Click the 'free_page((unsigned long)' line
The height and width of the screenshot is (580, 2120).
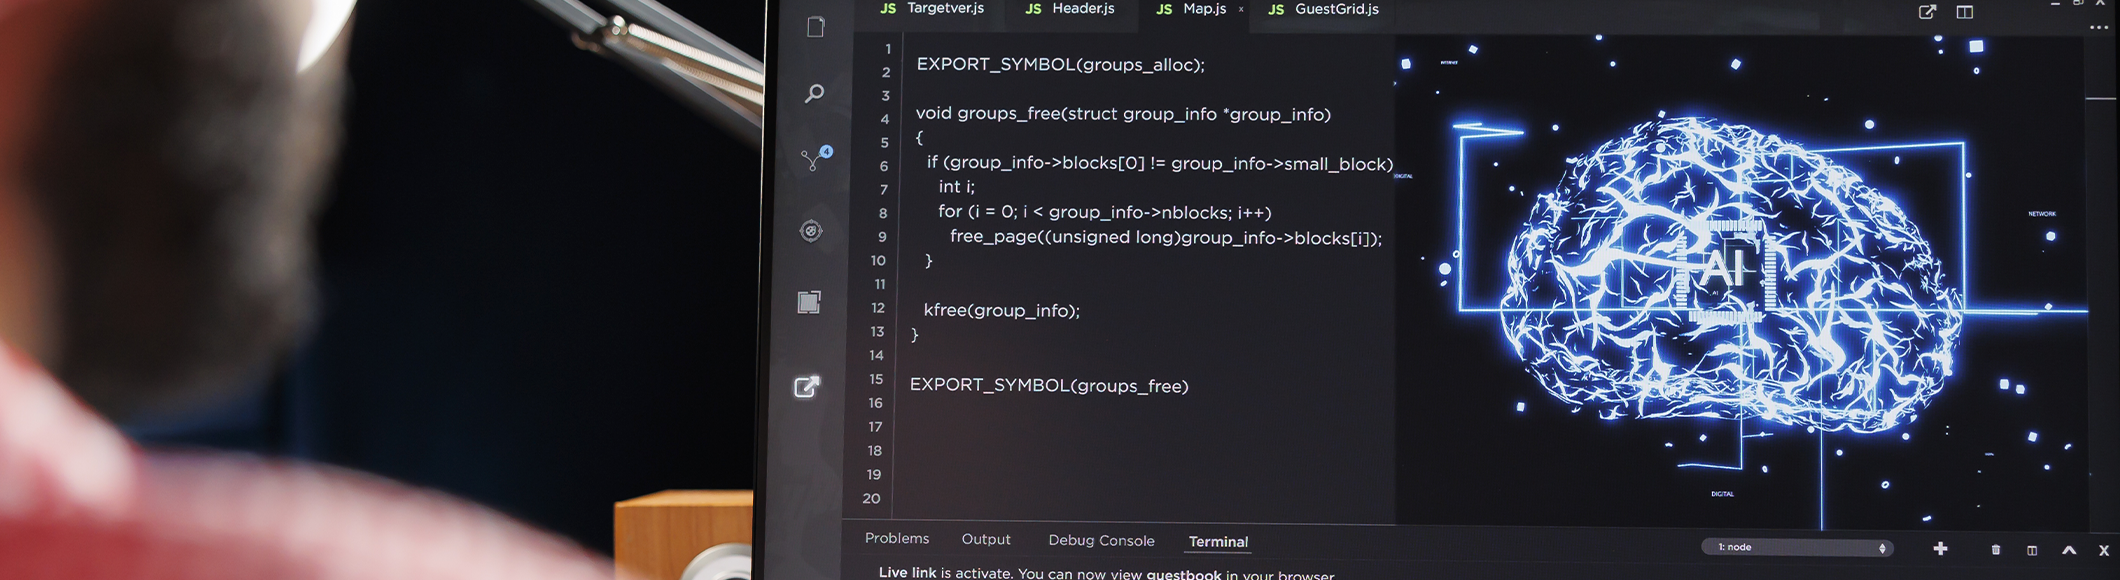click(x=1166, y=238)
